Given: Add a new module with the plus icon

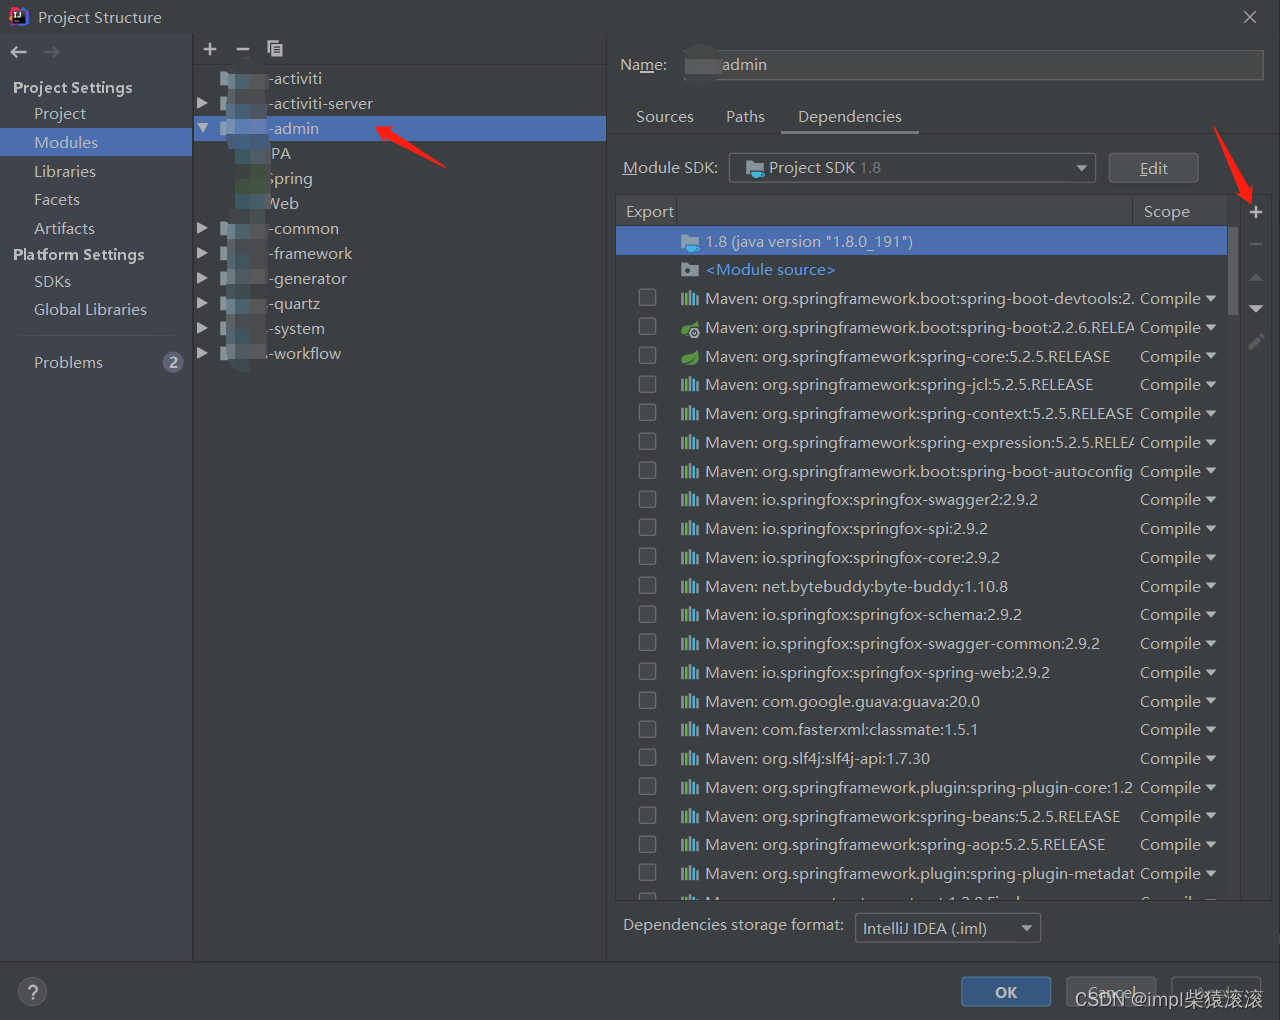Looking at the screenshot, I should tap(210, 49).
